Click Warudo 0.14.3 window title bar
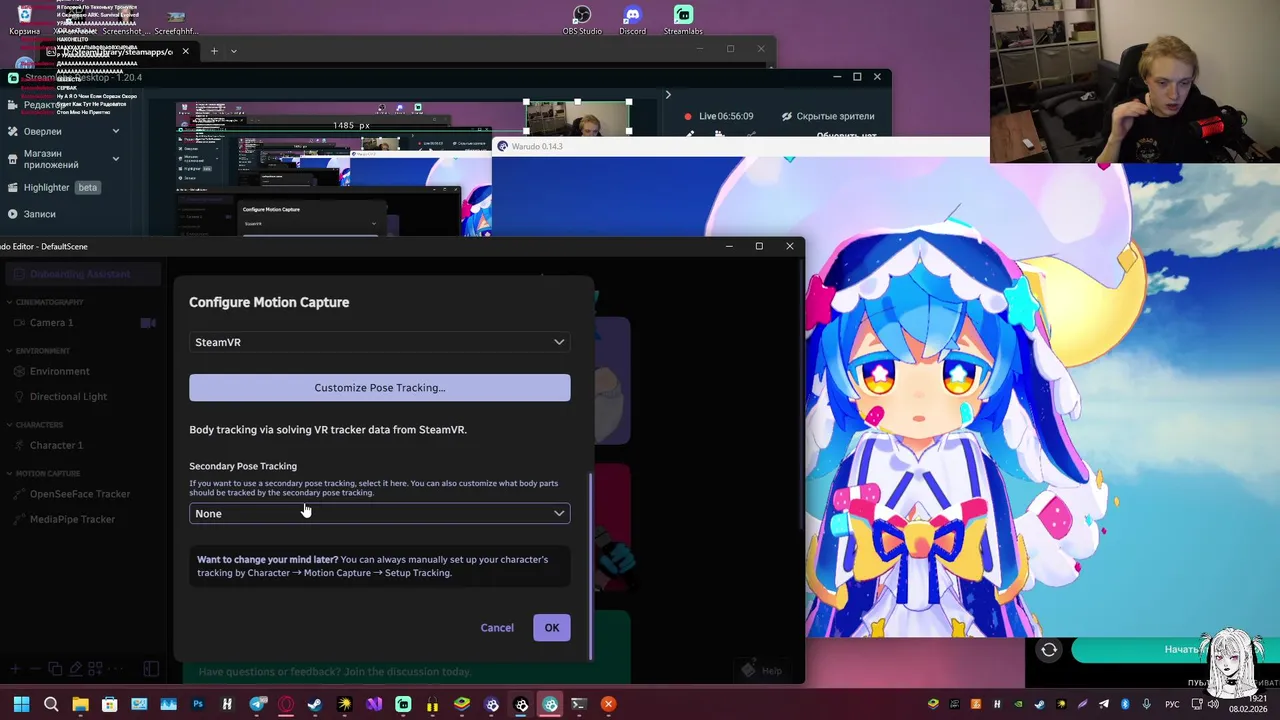Screen dimensions: 1280x720 click(x=740, y=146)
